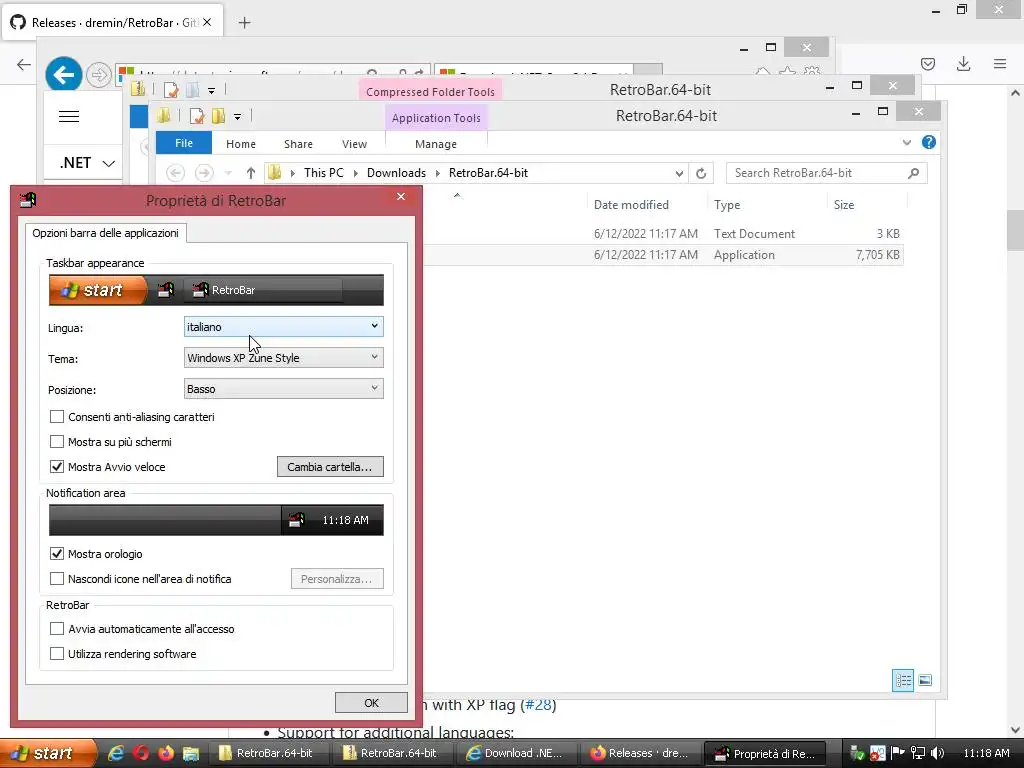Click RetroBar icon in the Notification area preview

click(296, 520)
